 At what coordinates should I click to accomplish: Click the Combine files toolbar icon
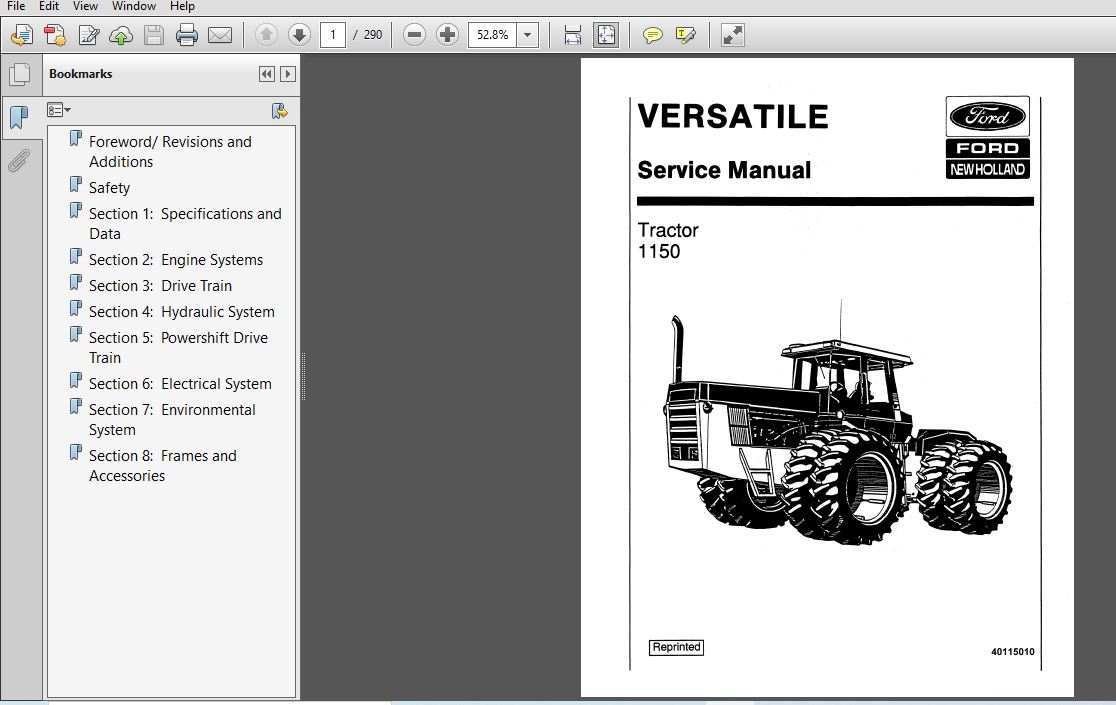(x=55, y=34)
